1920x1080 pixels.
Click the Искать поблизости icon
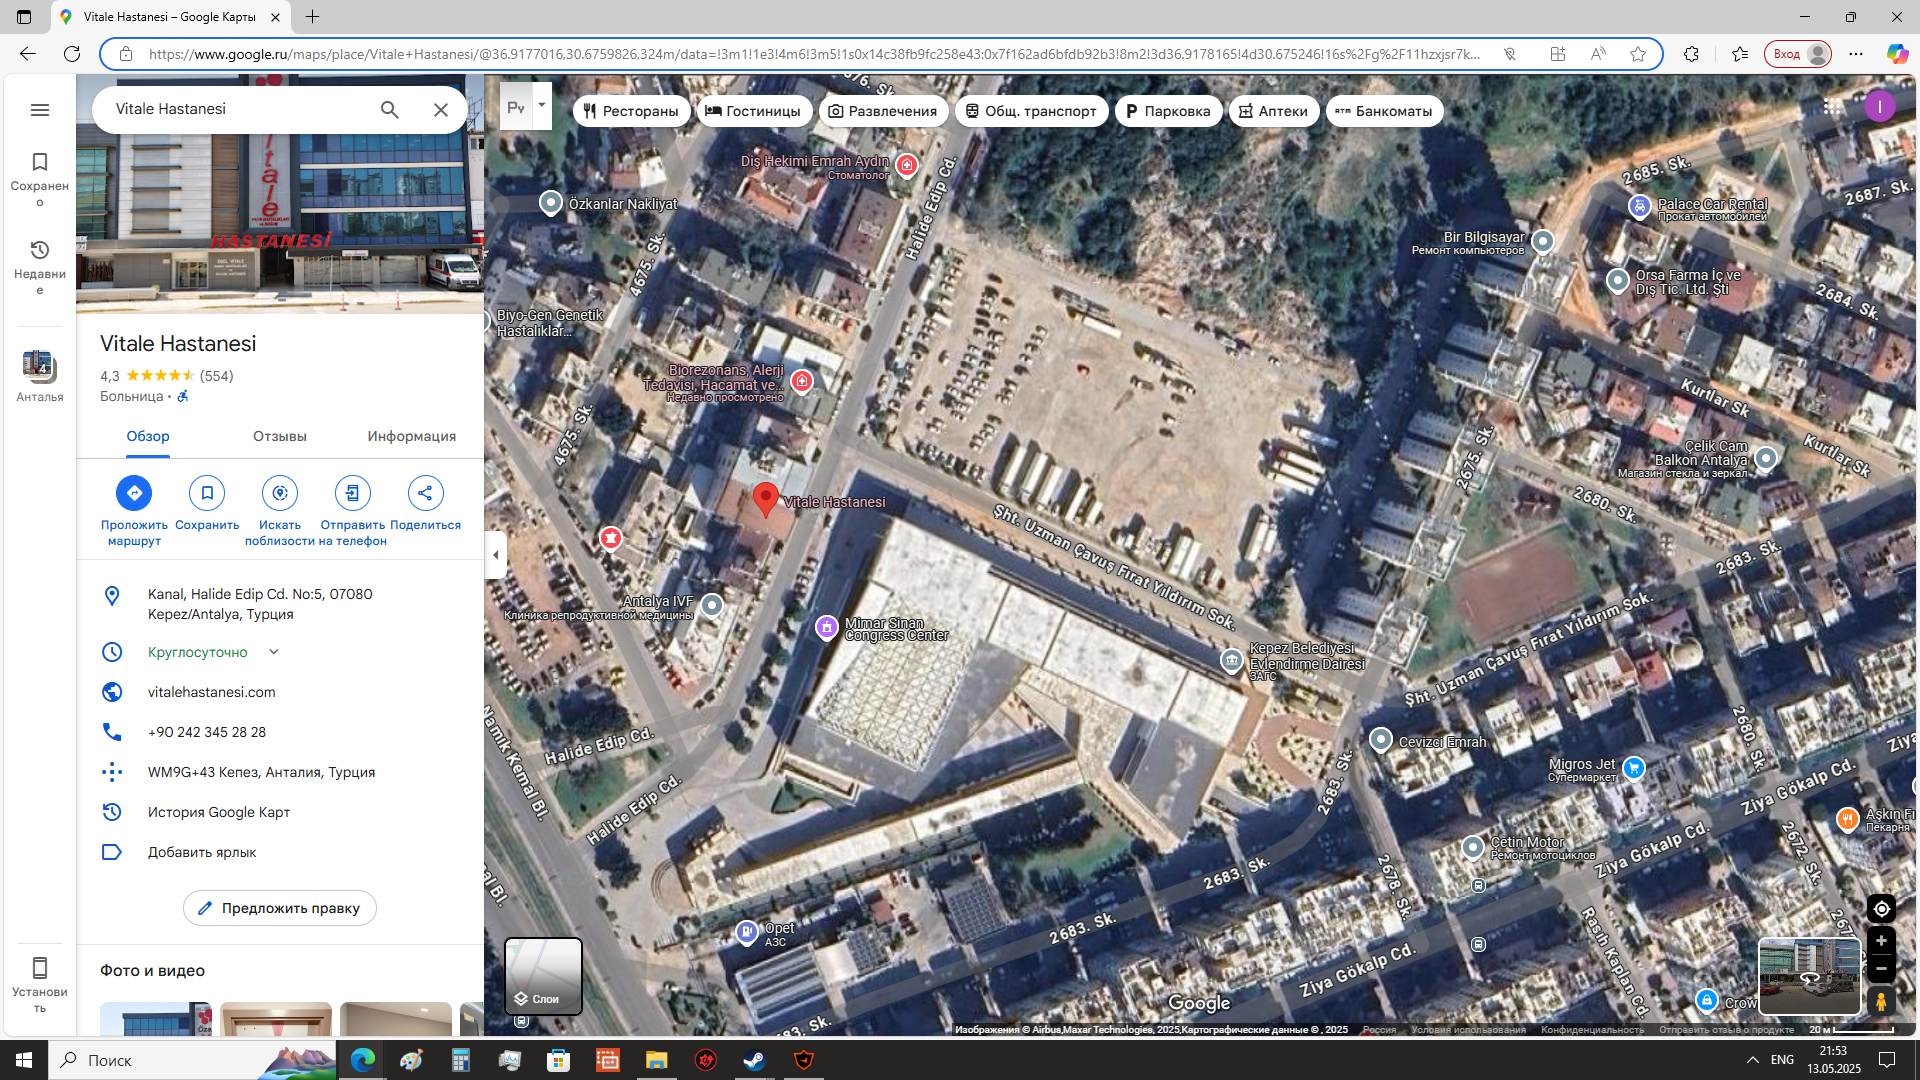point(280,493)
